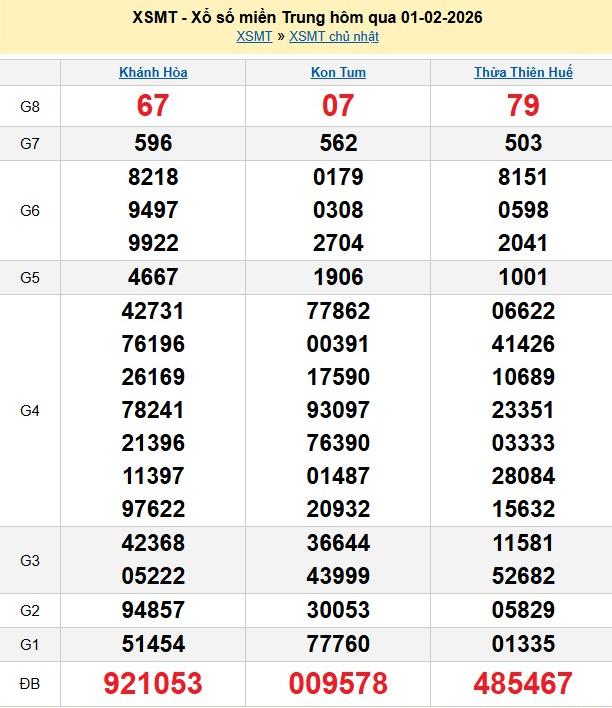
Task: Click G6 number 8218
Action: [153, 177]
